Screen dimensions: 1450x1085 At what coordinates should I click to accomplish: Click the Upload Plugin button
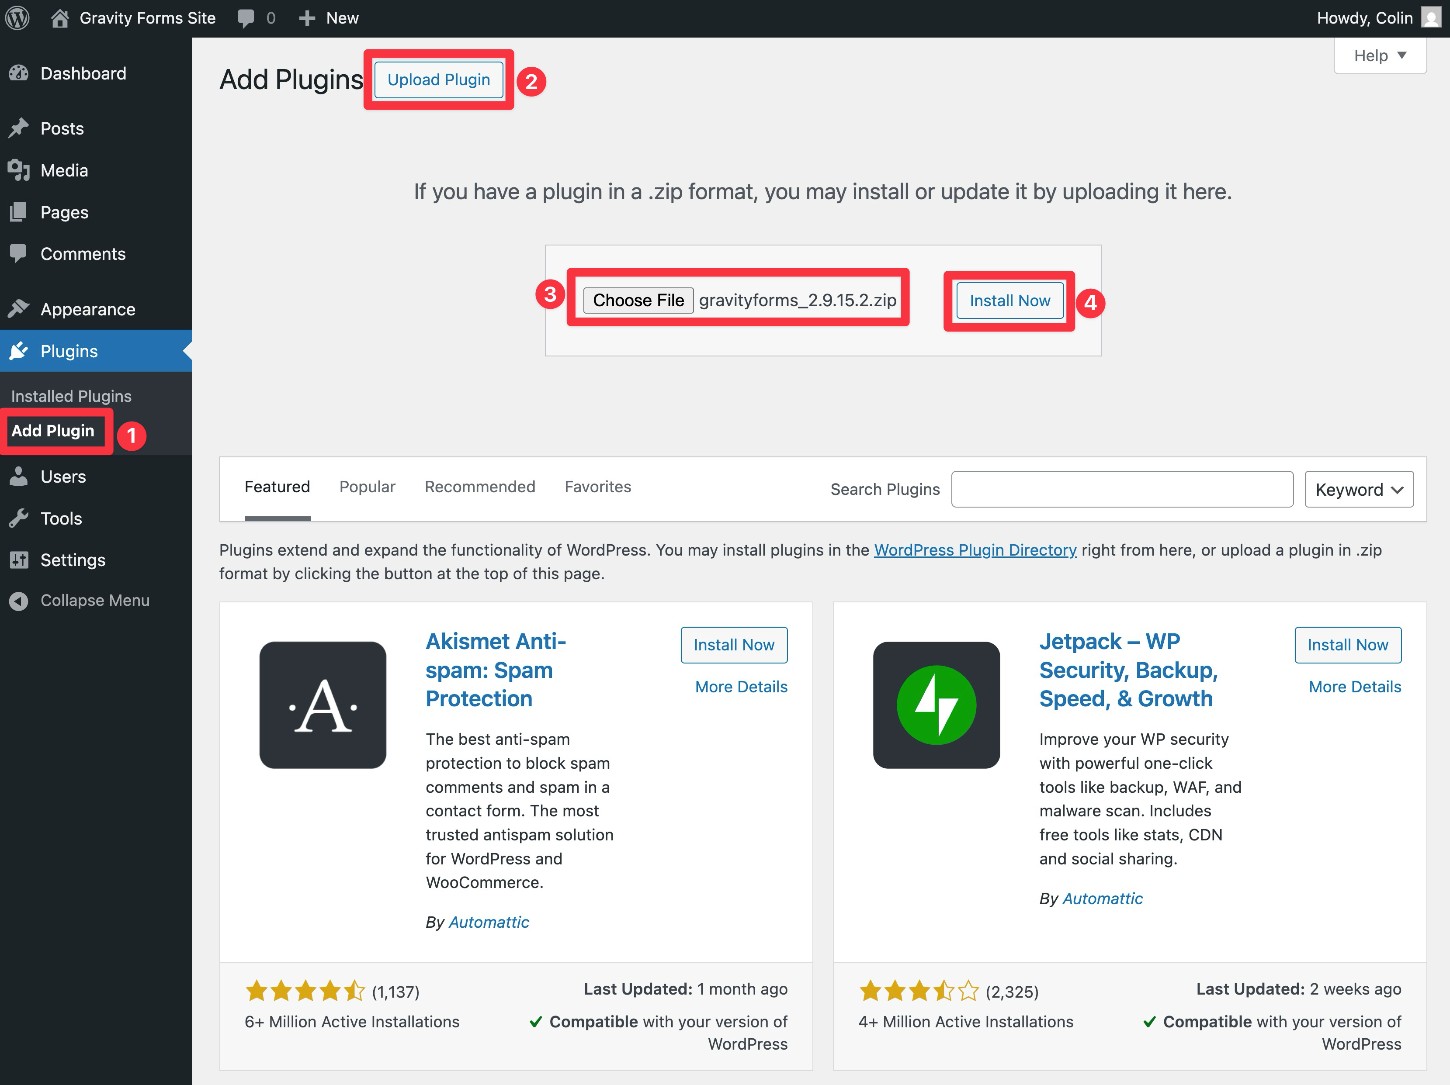click(439, 79)
